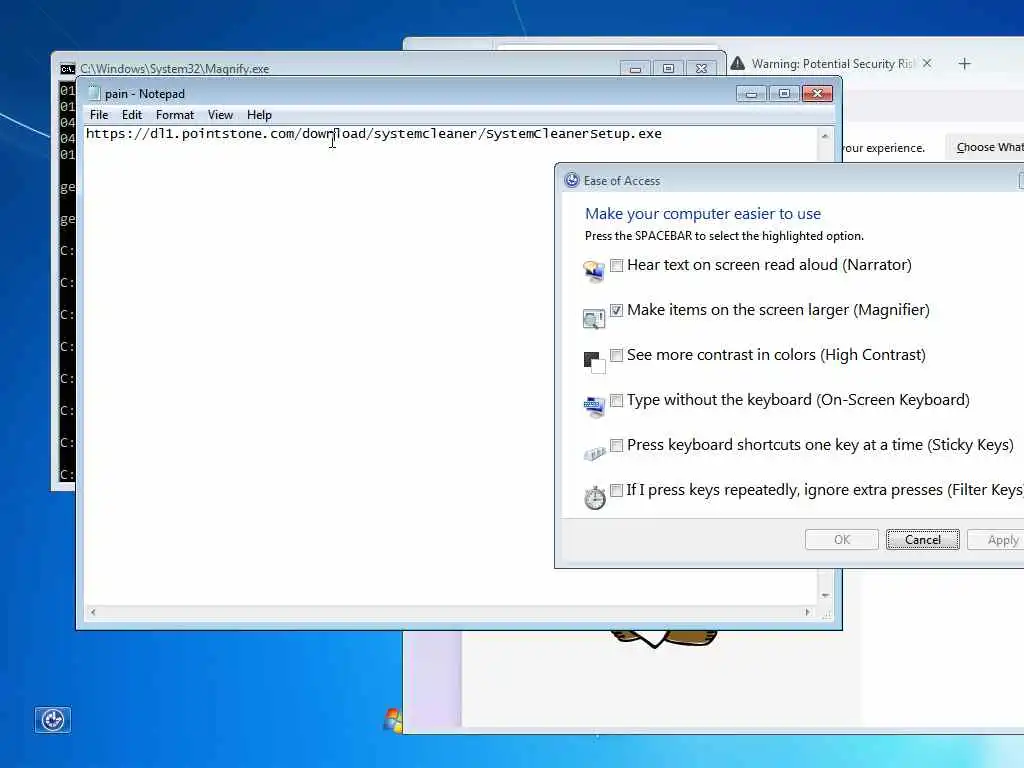Enable the On-Screen Keyboard checkbox
The image size is (1024, 768).
pos(616,400)
